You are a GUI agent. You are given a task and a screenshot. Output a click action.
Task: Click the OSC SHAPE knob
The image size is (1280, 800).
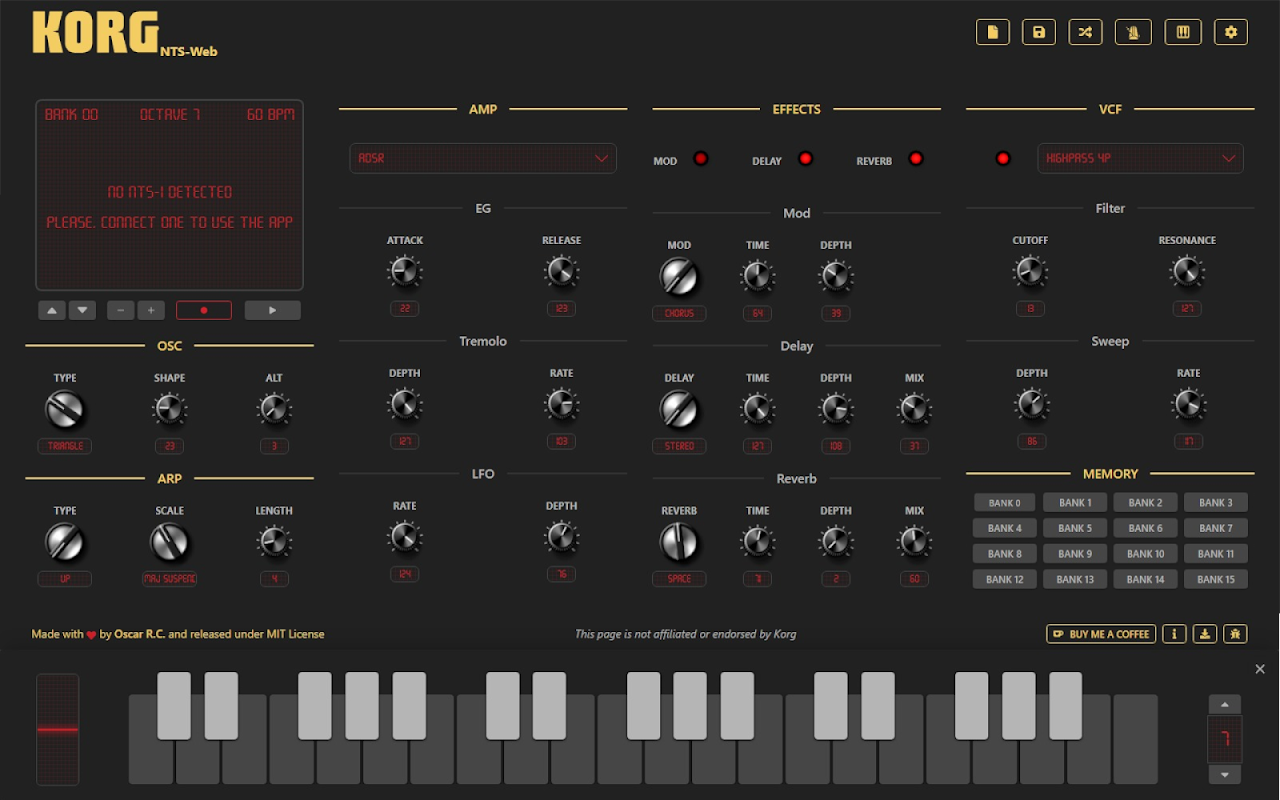pyautogui.click(x=169, y=409)
